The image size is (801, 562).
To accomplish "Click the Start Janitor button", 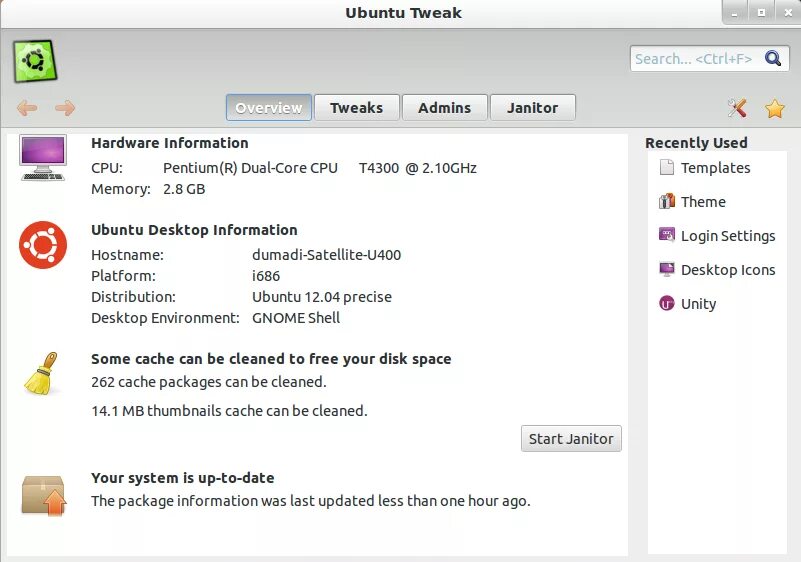I will pos(571,438).
